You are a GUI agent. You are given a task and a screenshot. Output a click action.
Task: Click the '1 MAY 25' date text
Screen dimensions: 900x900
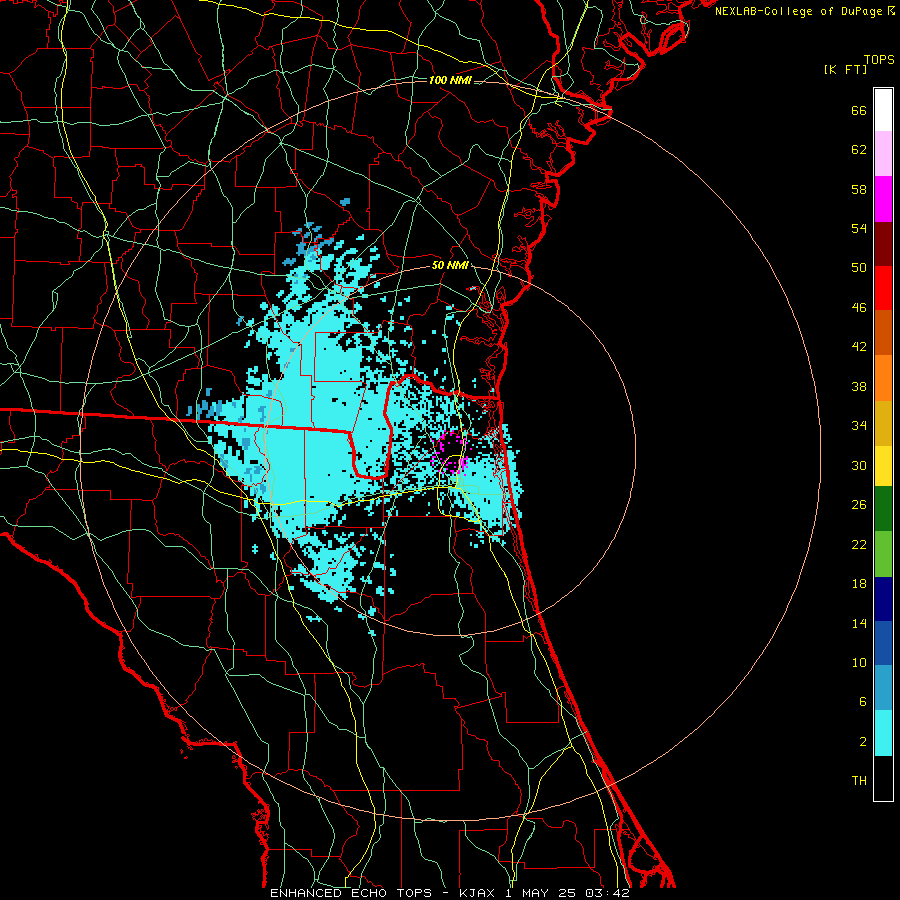pos(542,893)
